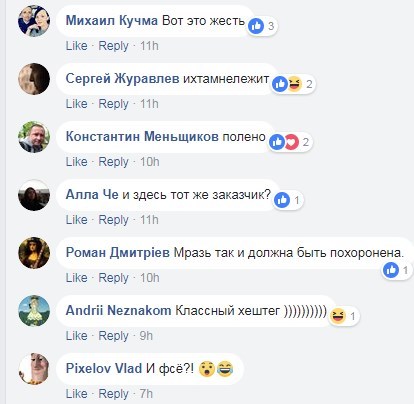Screen dimensions: 414x404
Task: Open Pixelov Vlad's avatar thumbnail
Action: (x=34, y=369)
